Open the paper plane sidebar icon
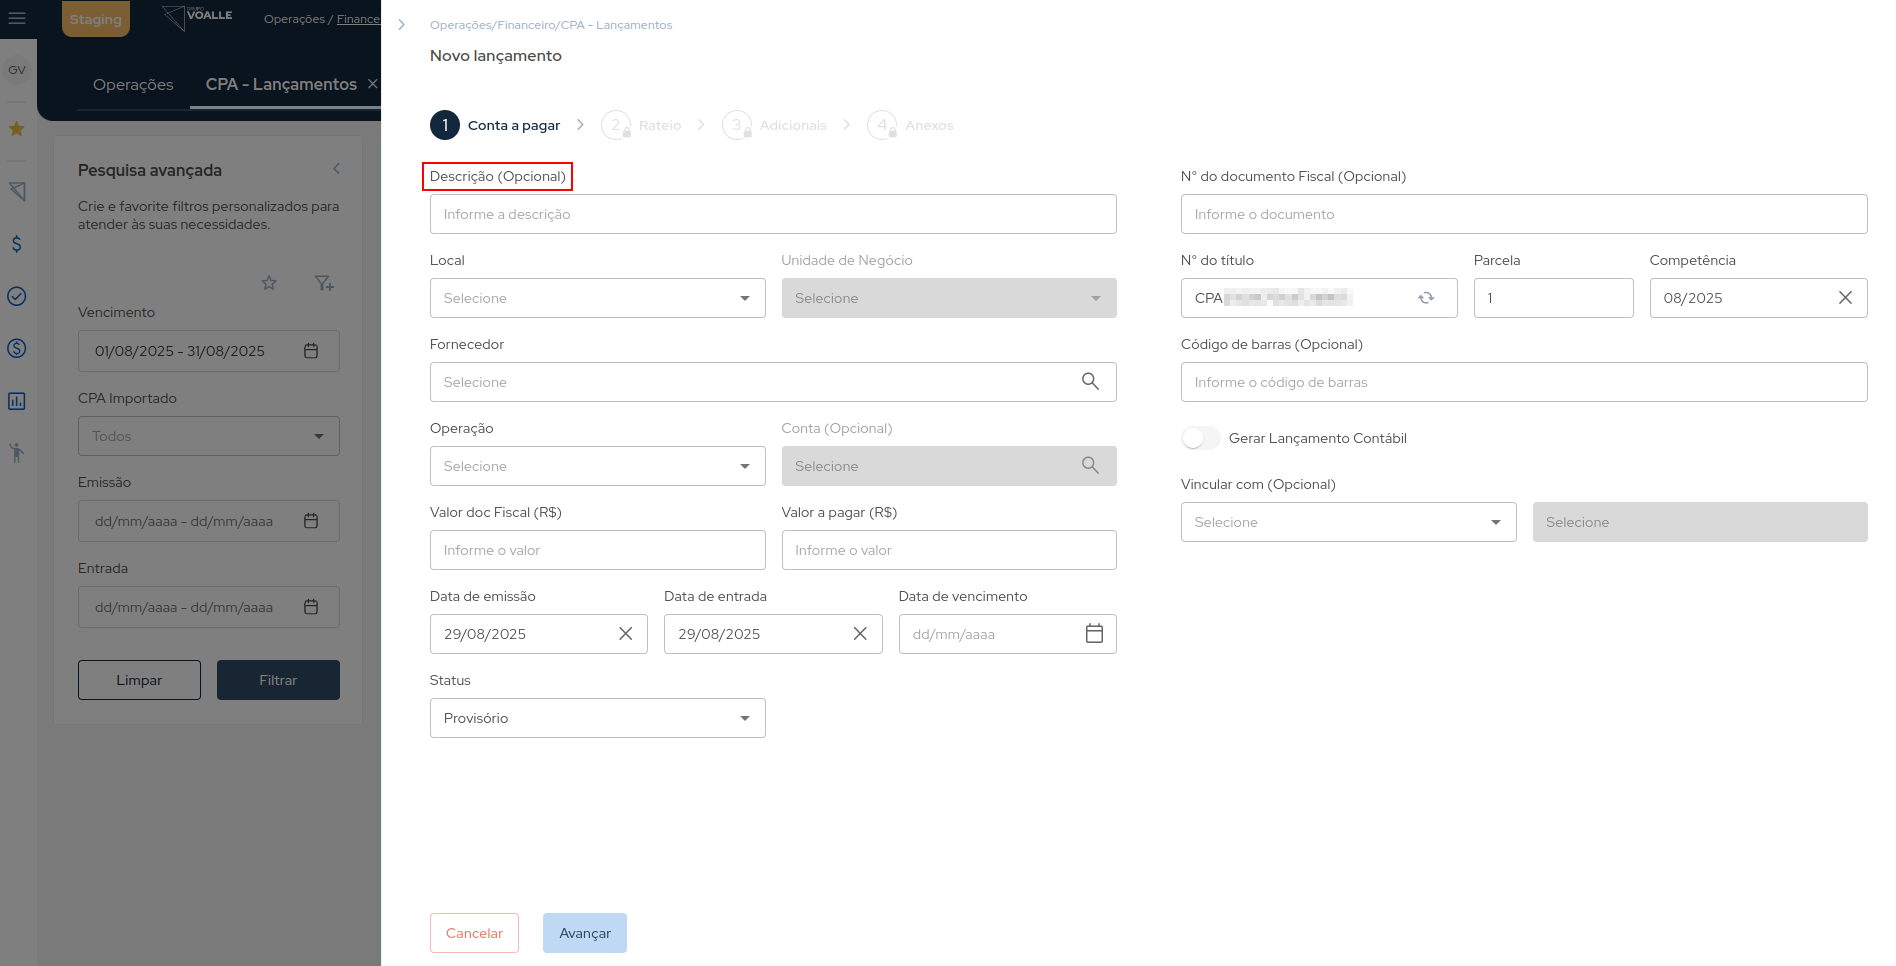The height and width of the screenshot is (966, 1896). [17, 191]
